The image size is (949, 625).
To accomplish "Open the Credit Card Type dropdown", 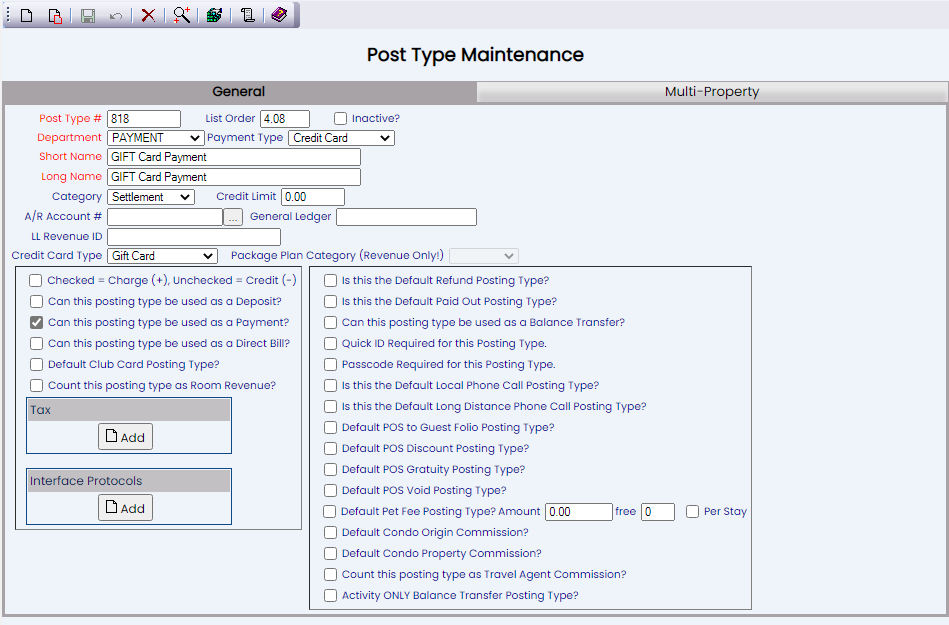I will tap(162, 256).
